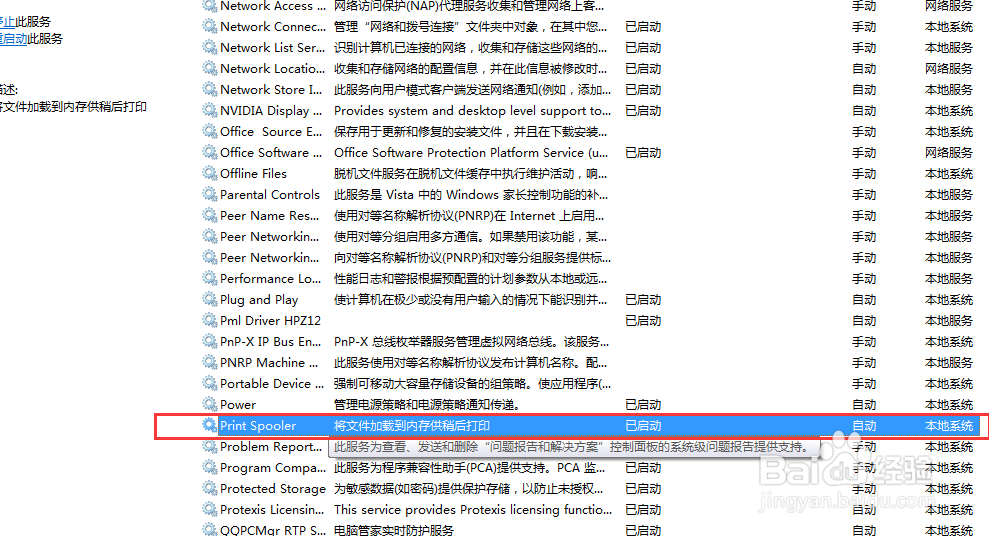This screenshot has width=989, height=536.
Task: Select 'Office Software Protection Platform Service' description
Action: [471, 153]
